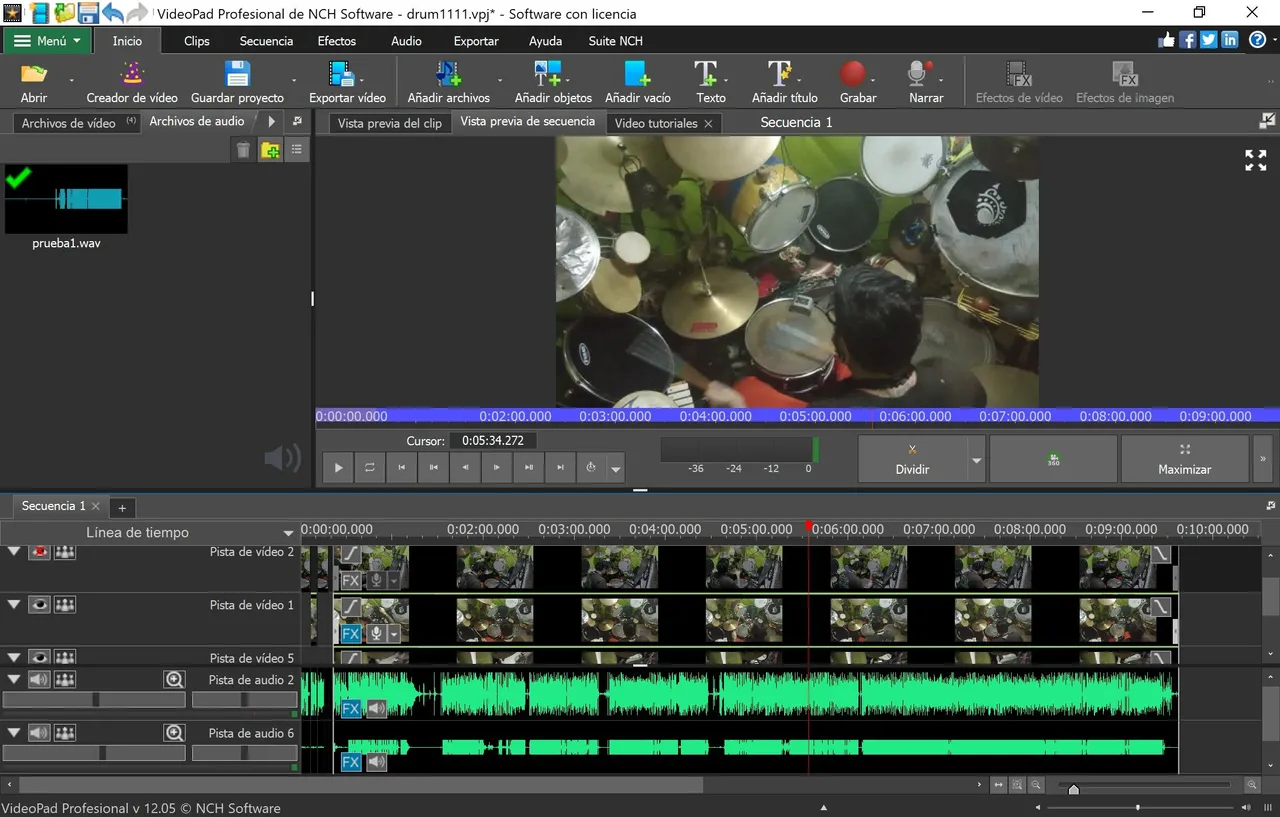Open FX on Pista de vídeo 1 clip

click(x=351, y=634)
